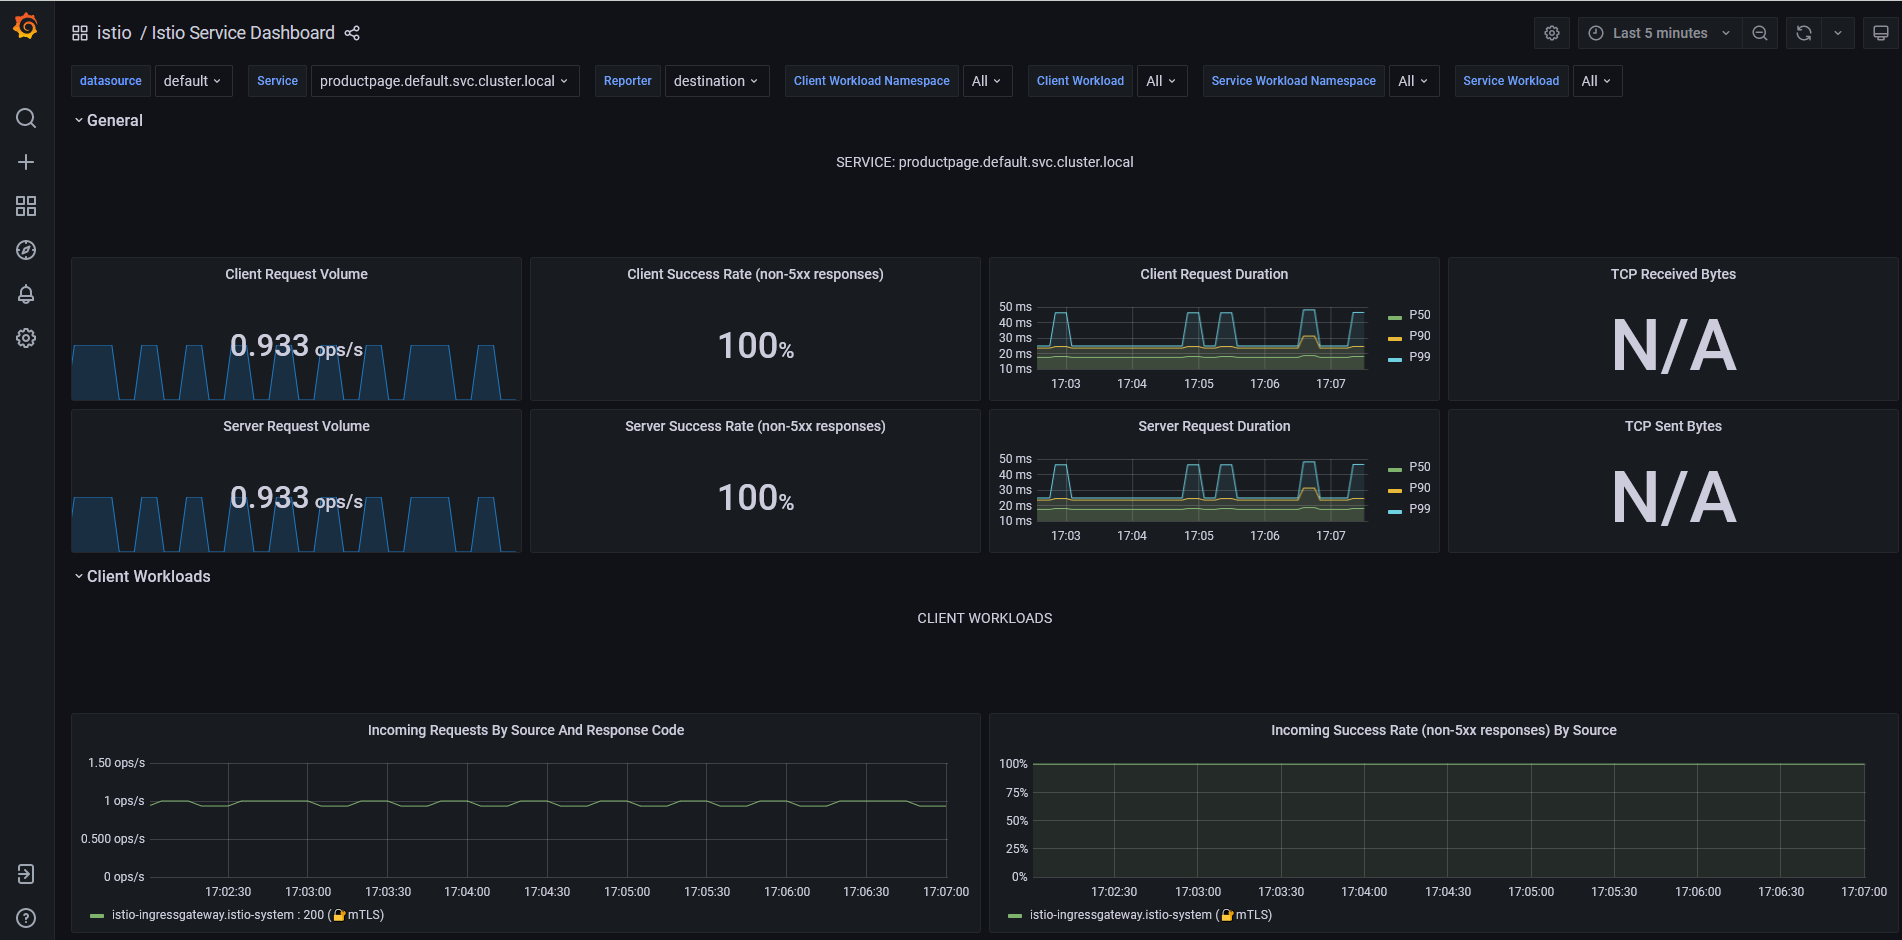This screenshot has width=1902, height=940.
Task: Open the Explore compass icon
Action: 26,250
